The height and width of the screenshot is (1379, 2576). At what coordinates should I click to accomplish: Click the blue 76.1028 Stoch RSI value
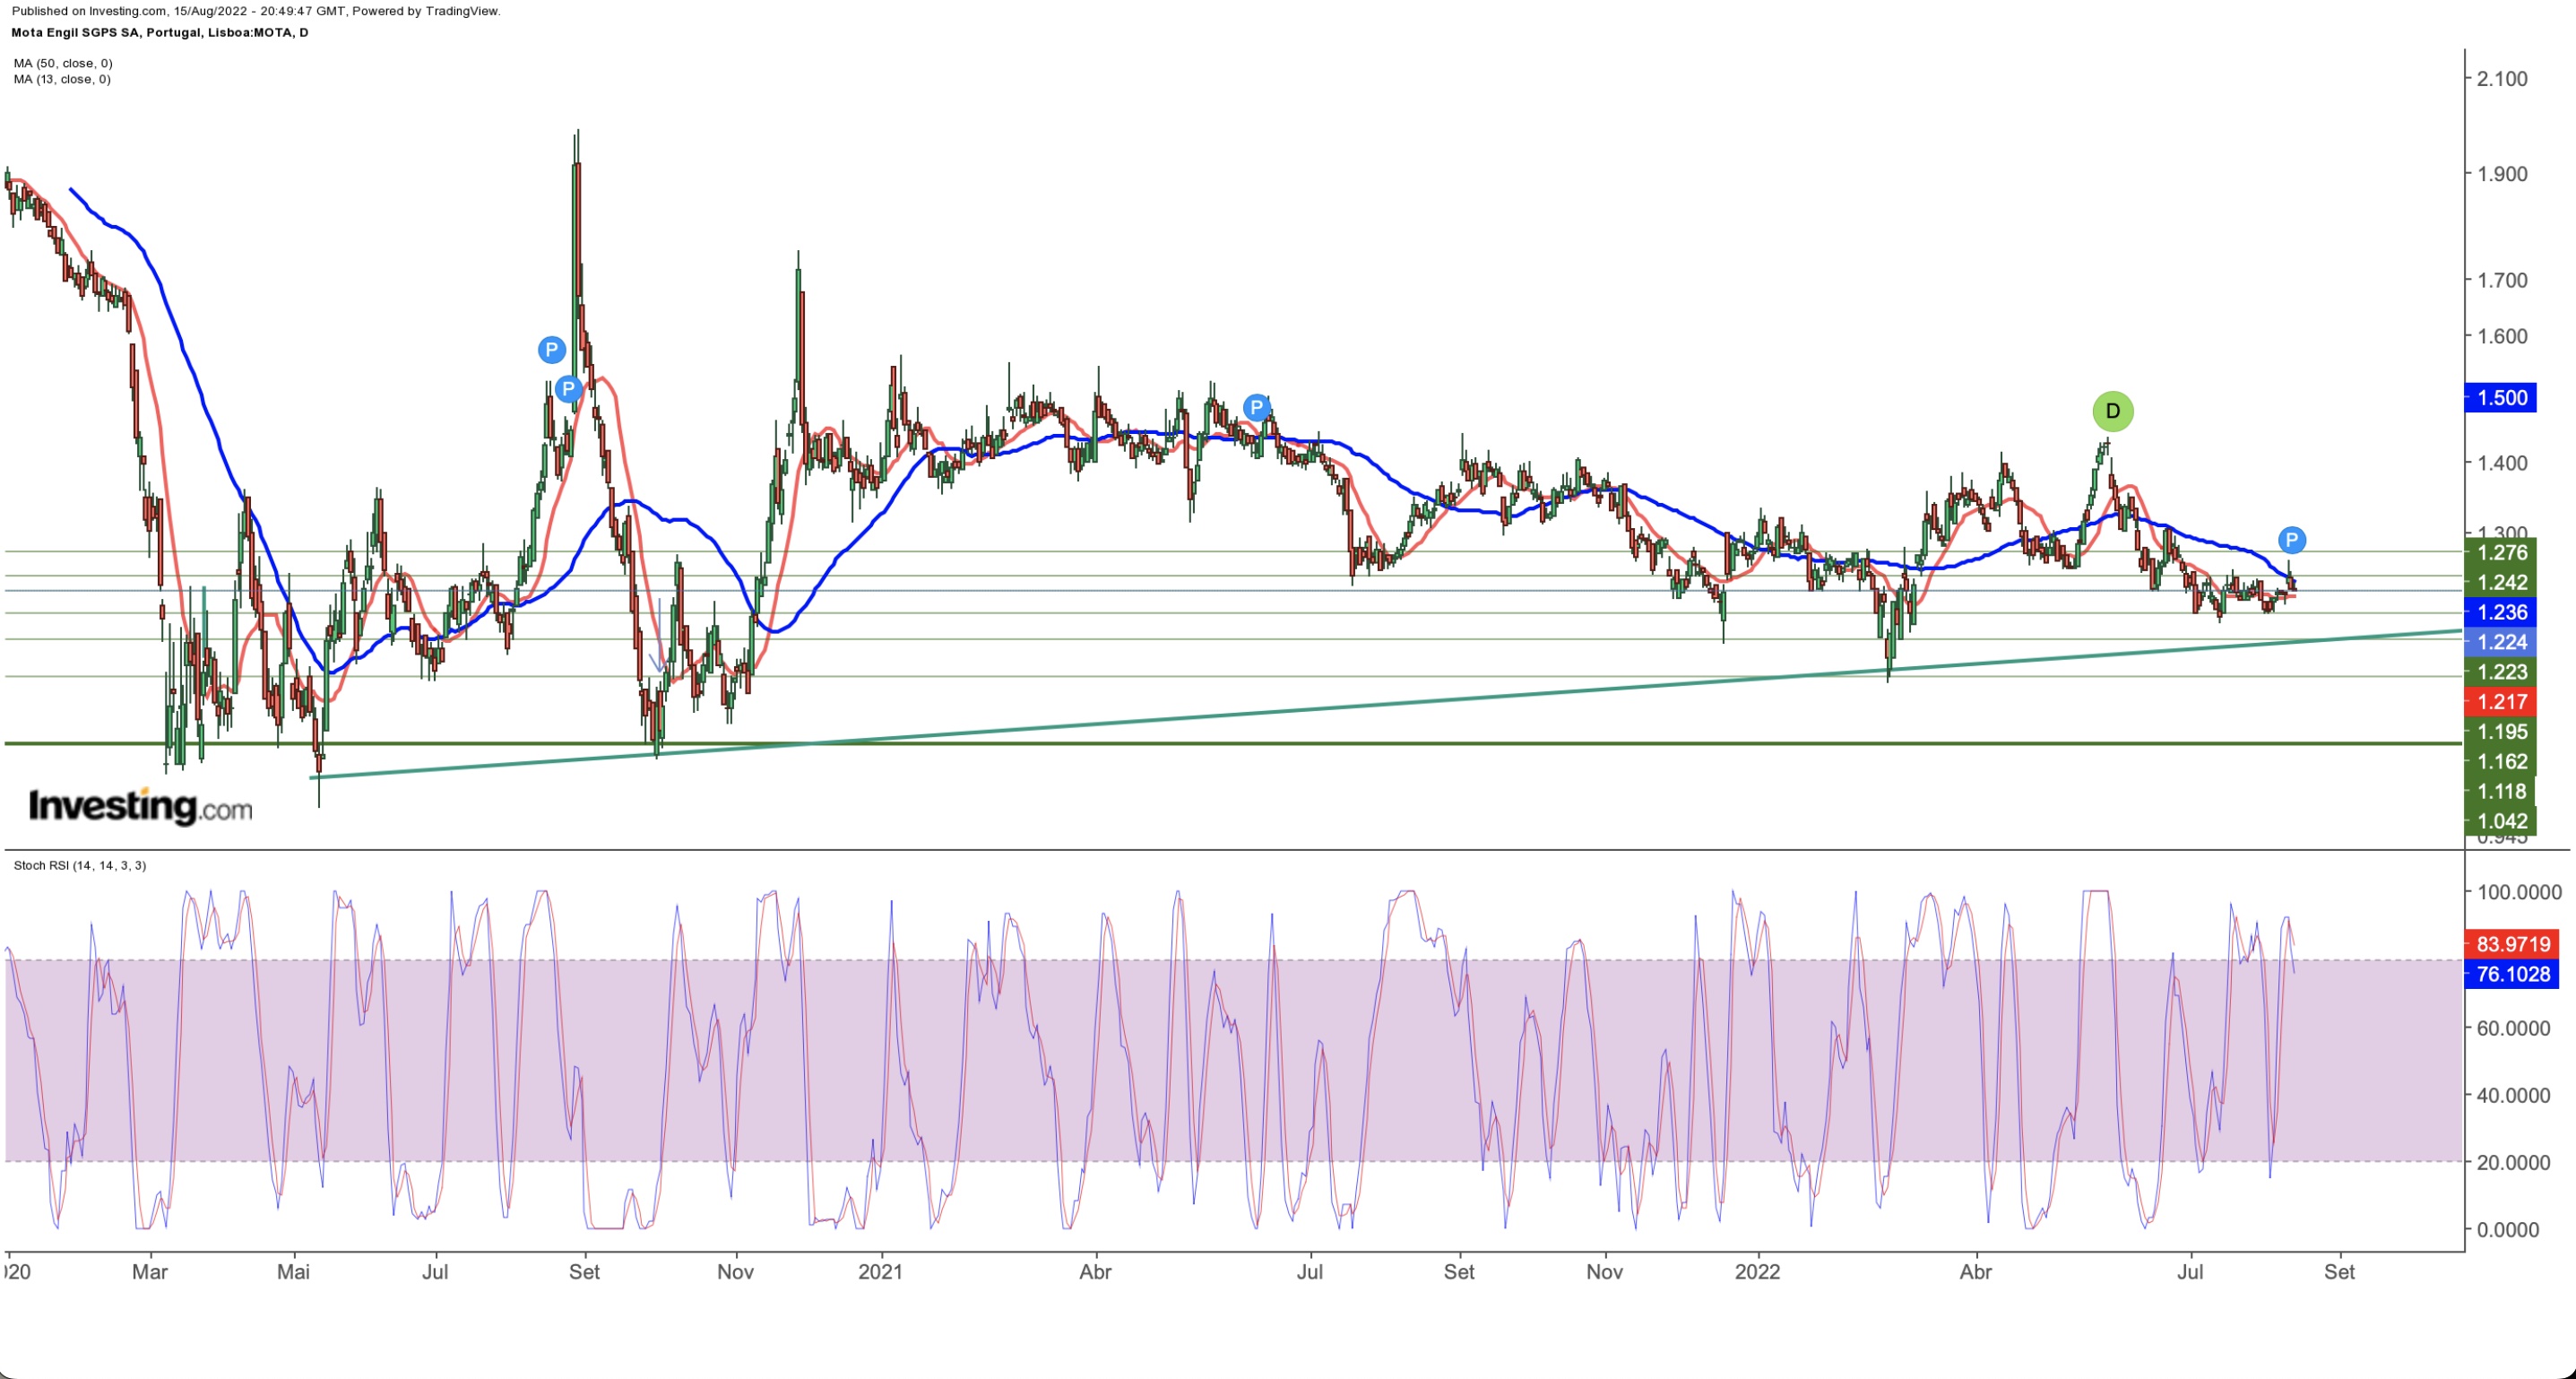tap(2513, 974)
